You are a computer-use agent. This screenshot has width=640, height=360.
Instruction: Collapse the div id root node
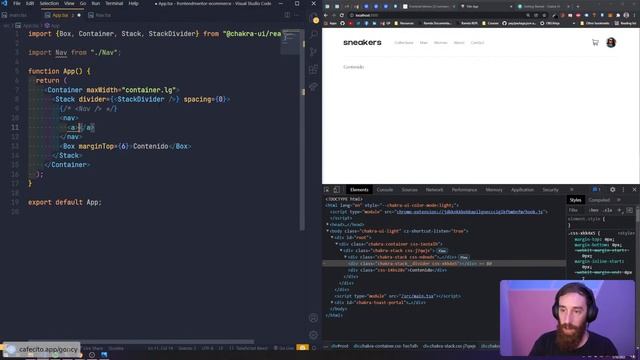[332, 238]
